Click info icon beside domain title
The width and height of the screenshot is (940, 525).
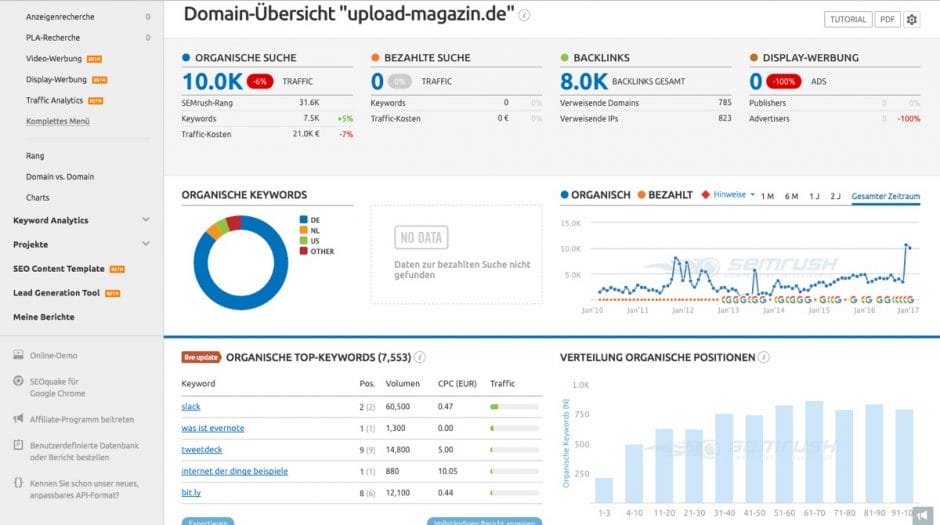[525, 16]
